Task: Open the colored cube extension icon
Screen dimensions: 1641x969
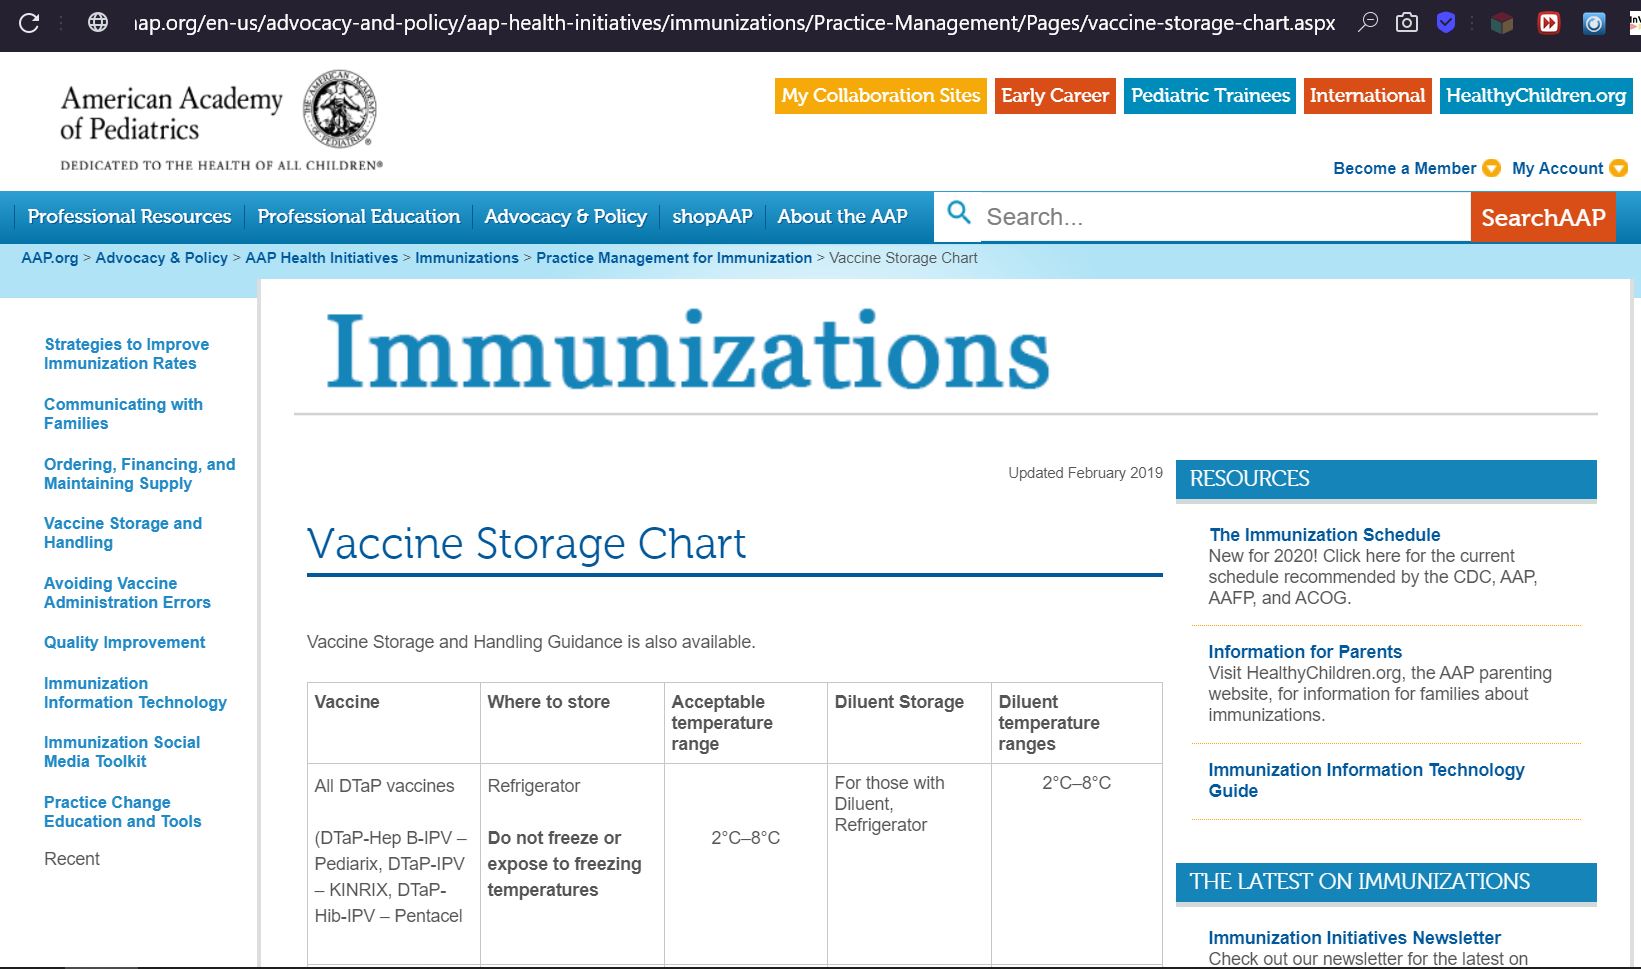Action: point(1502,23)
